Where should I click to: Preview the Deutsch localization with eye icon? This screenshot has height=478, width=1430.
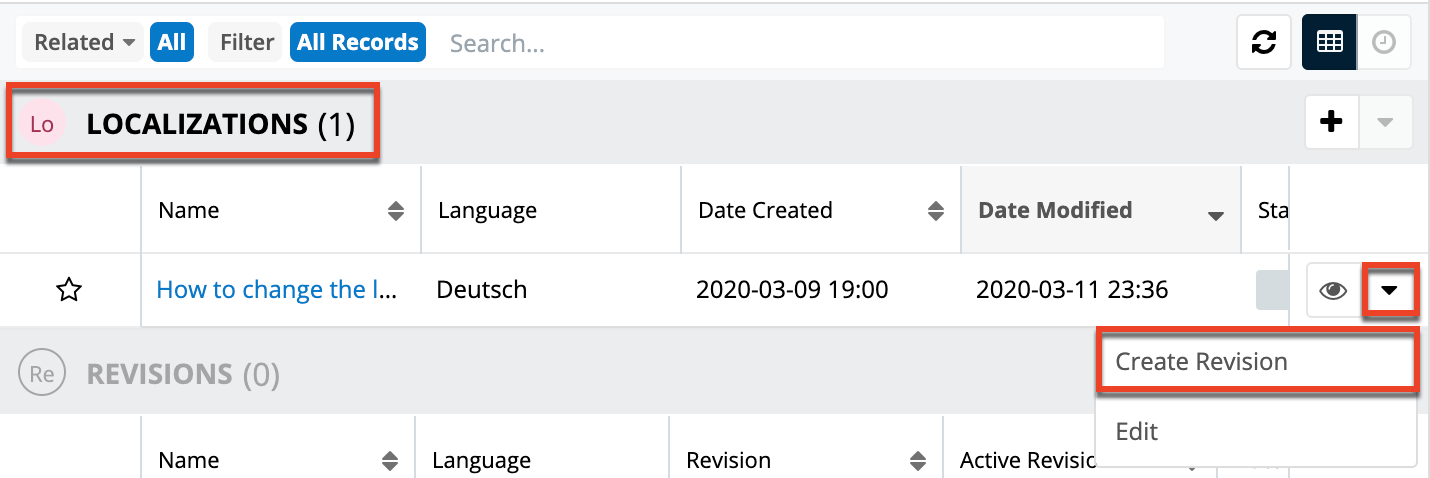tap(1333, 291)
